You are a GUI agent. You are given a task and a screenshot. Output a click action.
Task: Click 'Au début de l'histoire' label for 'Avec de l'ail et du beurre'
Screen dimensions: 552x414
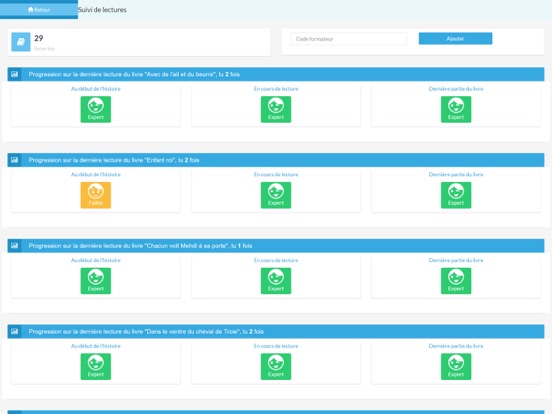coord(96,89)
